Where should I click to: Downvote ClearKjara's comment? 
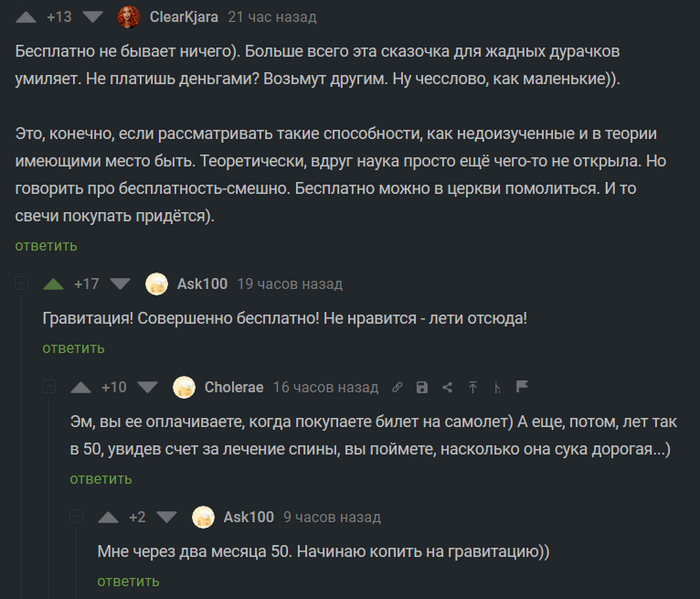coord(93,17)
